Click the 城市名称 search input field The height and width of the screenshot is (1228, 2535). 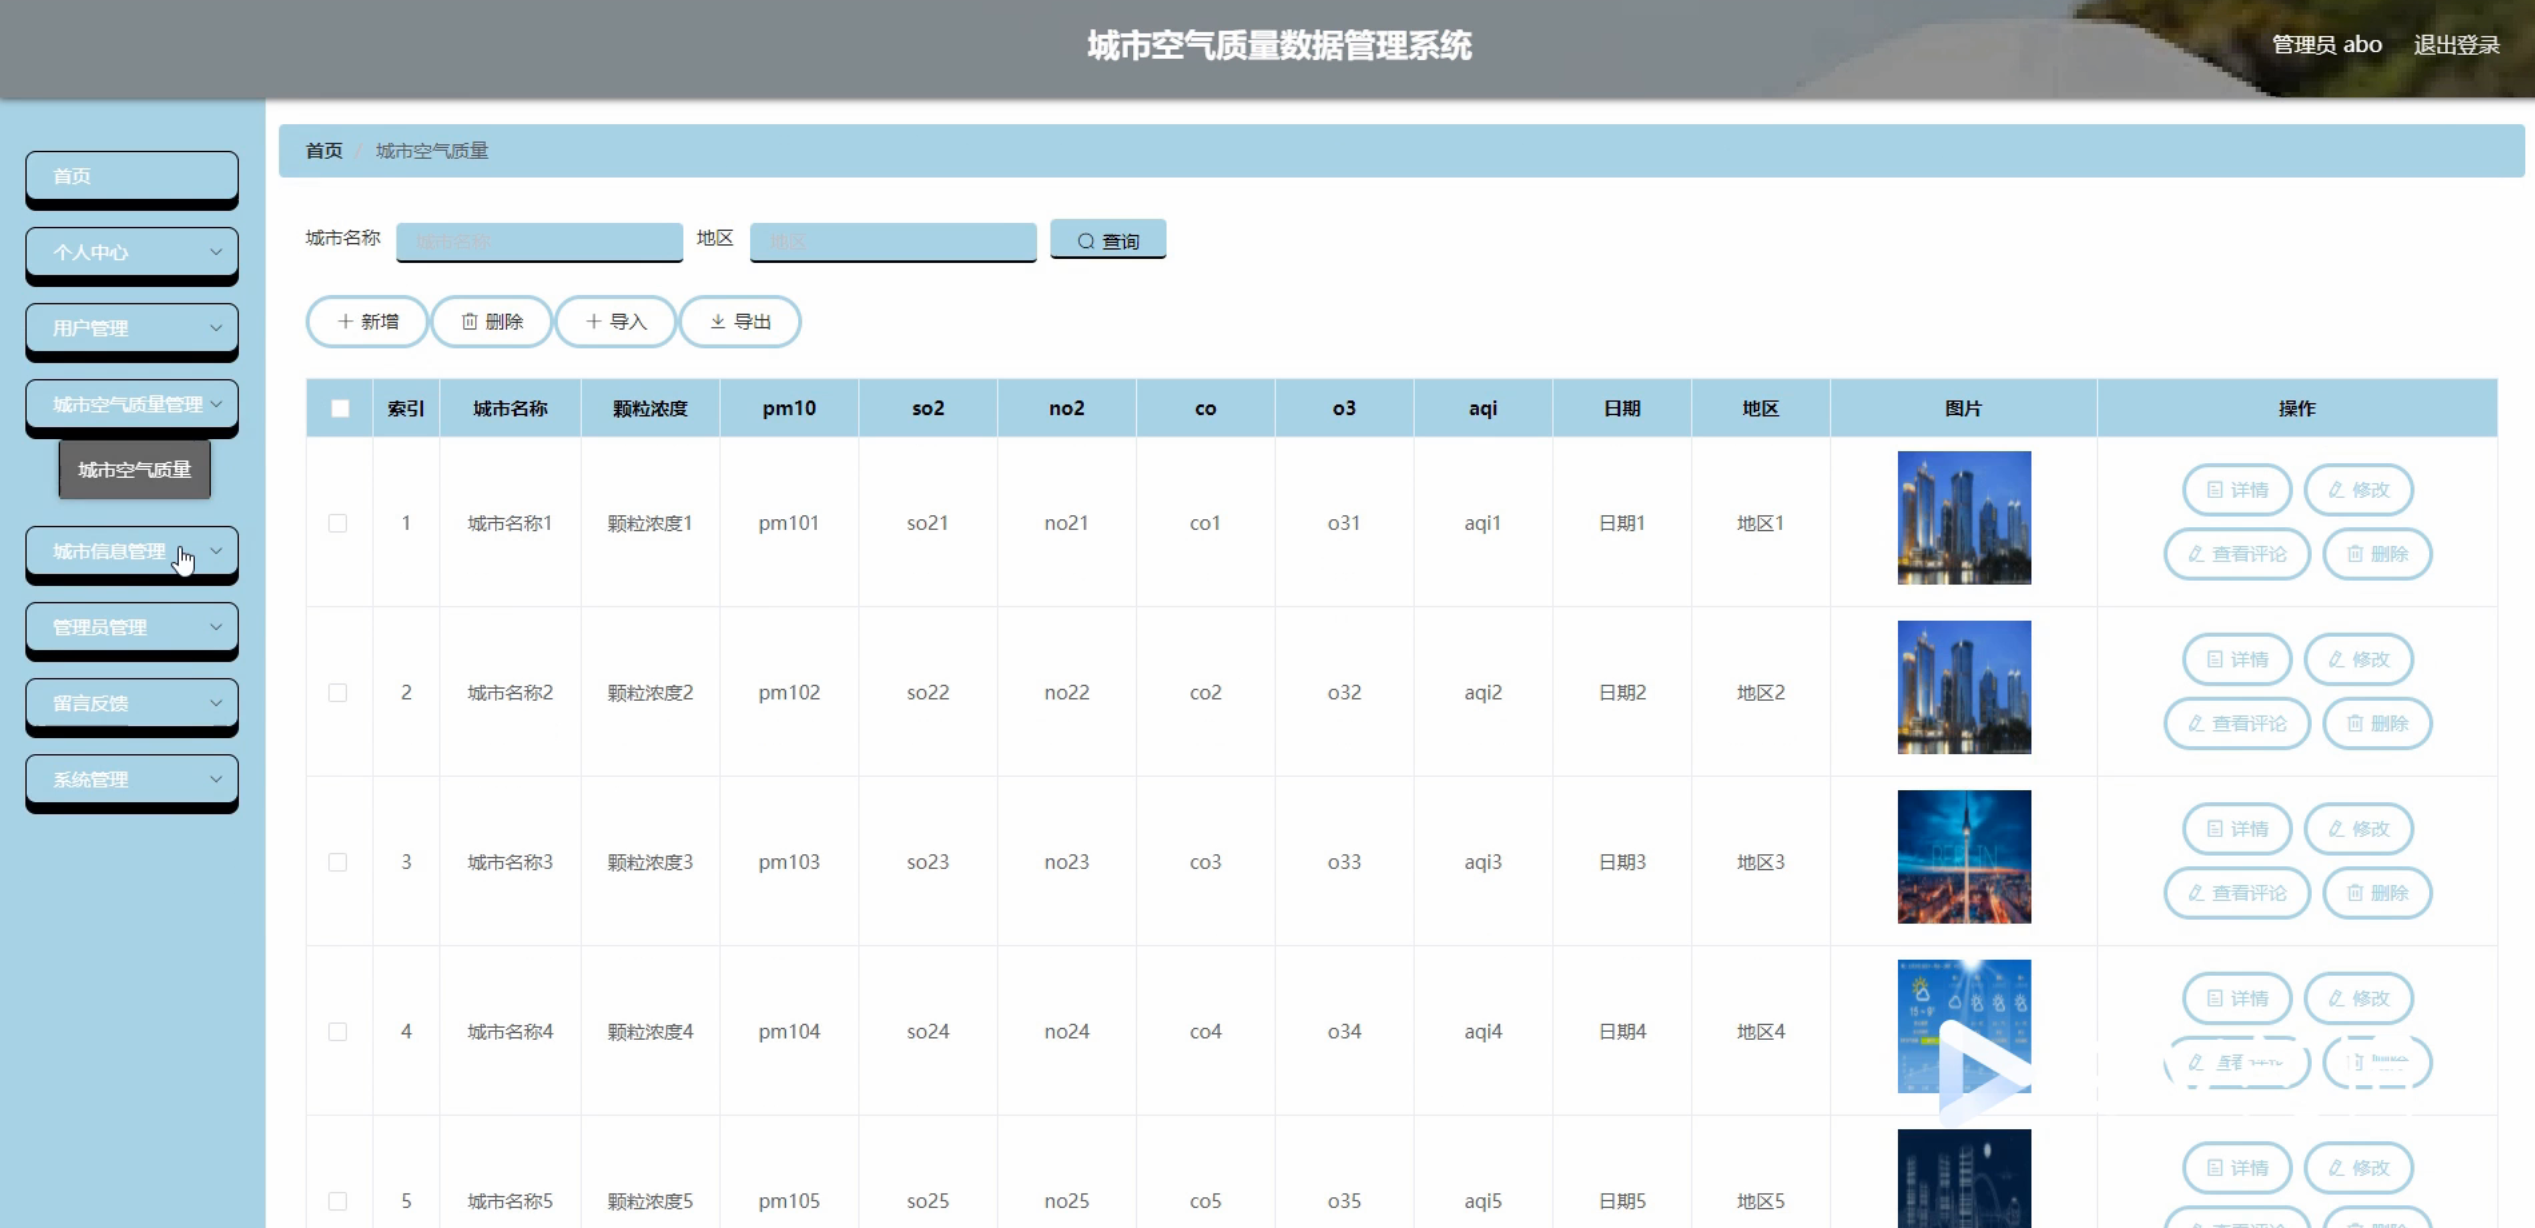coord(539,241)
